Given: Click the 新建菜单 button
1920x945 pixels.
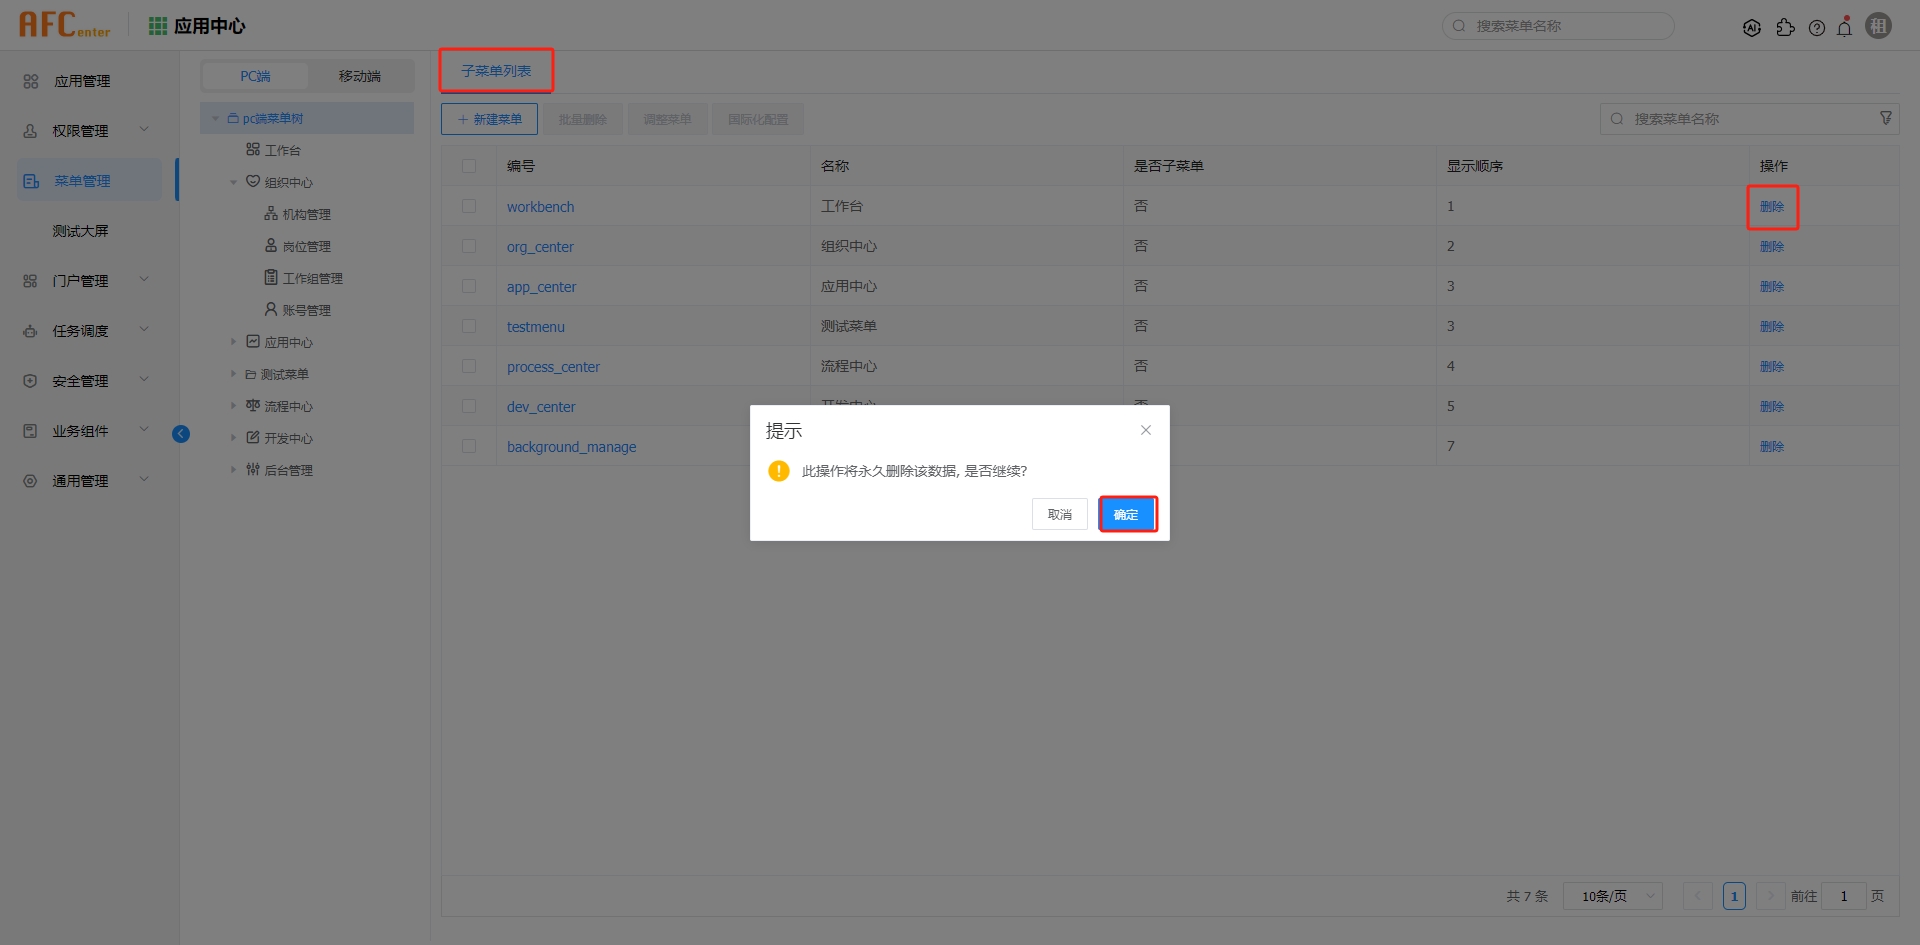Looking at the screenshot, I should [489, 118].
